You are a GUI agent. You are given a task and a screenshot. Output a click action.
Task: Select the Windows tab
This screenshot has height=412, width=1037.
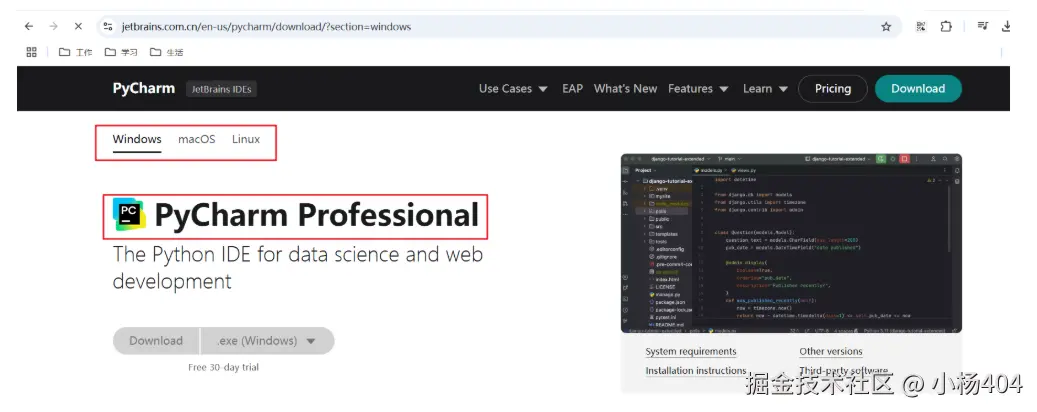click(137, 140)
